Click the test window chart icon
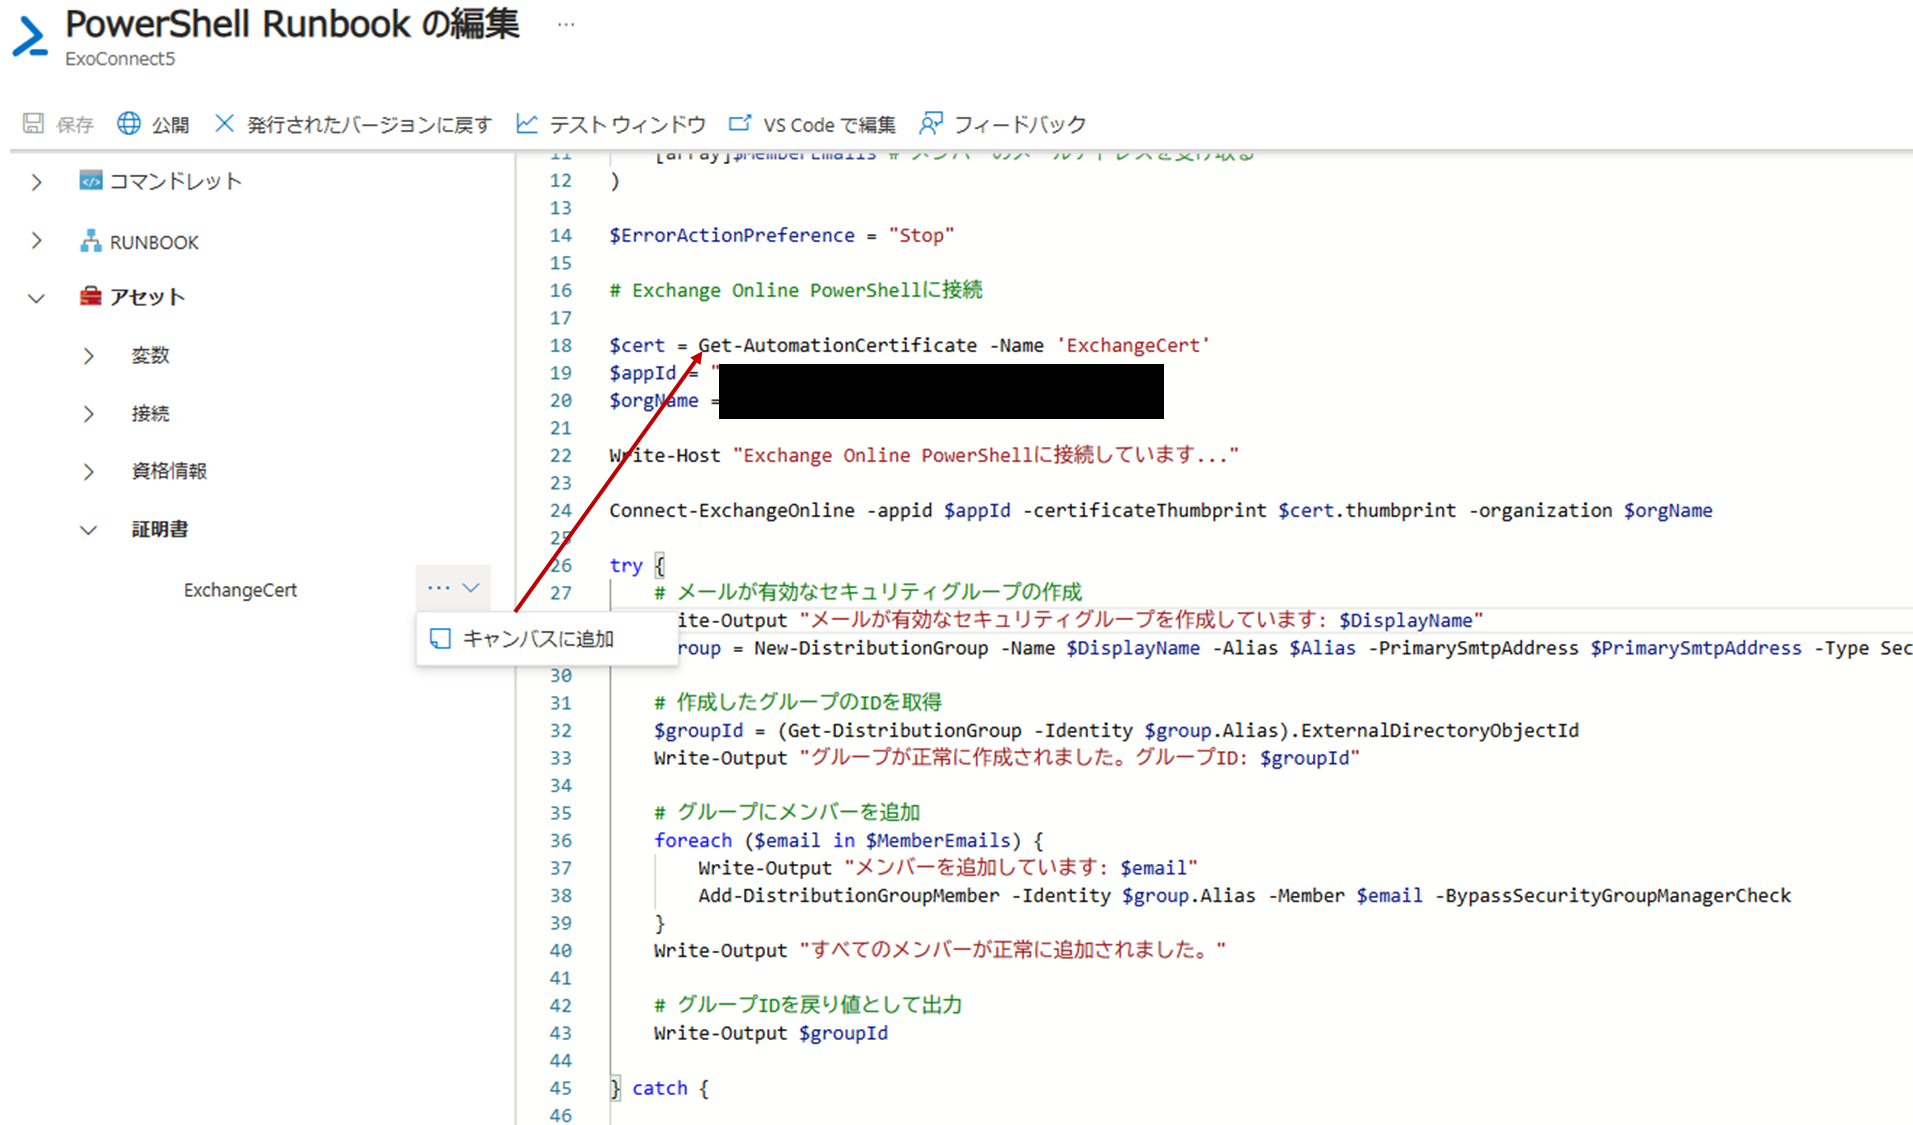 527,123
